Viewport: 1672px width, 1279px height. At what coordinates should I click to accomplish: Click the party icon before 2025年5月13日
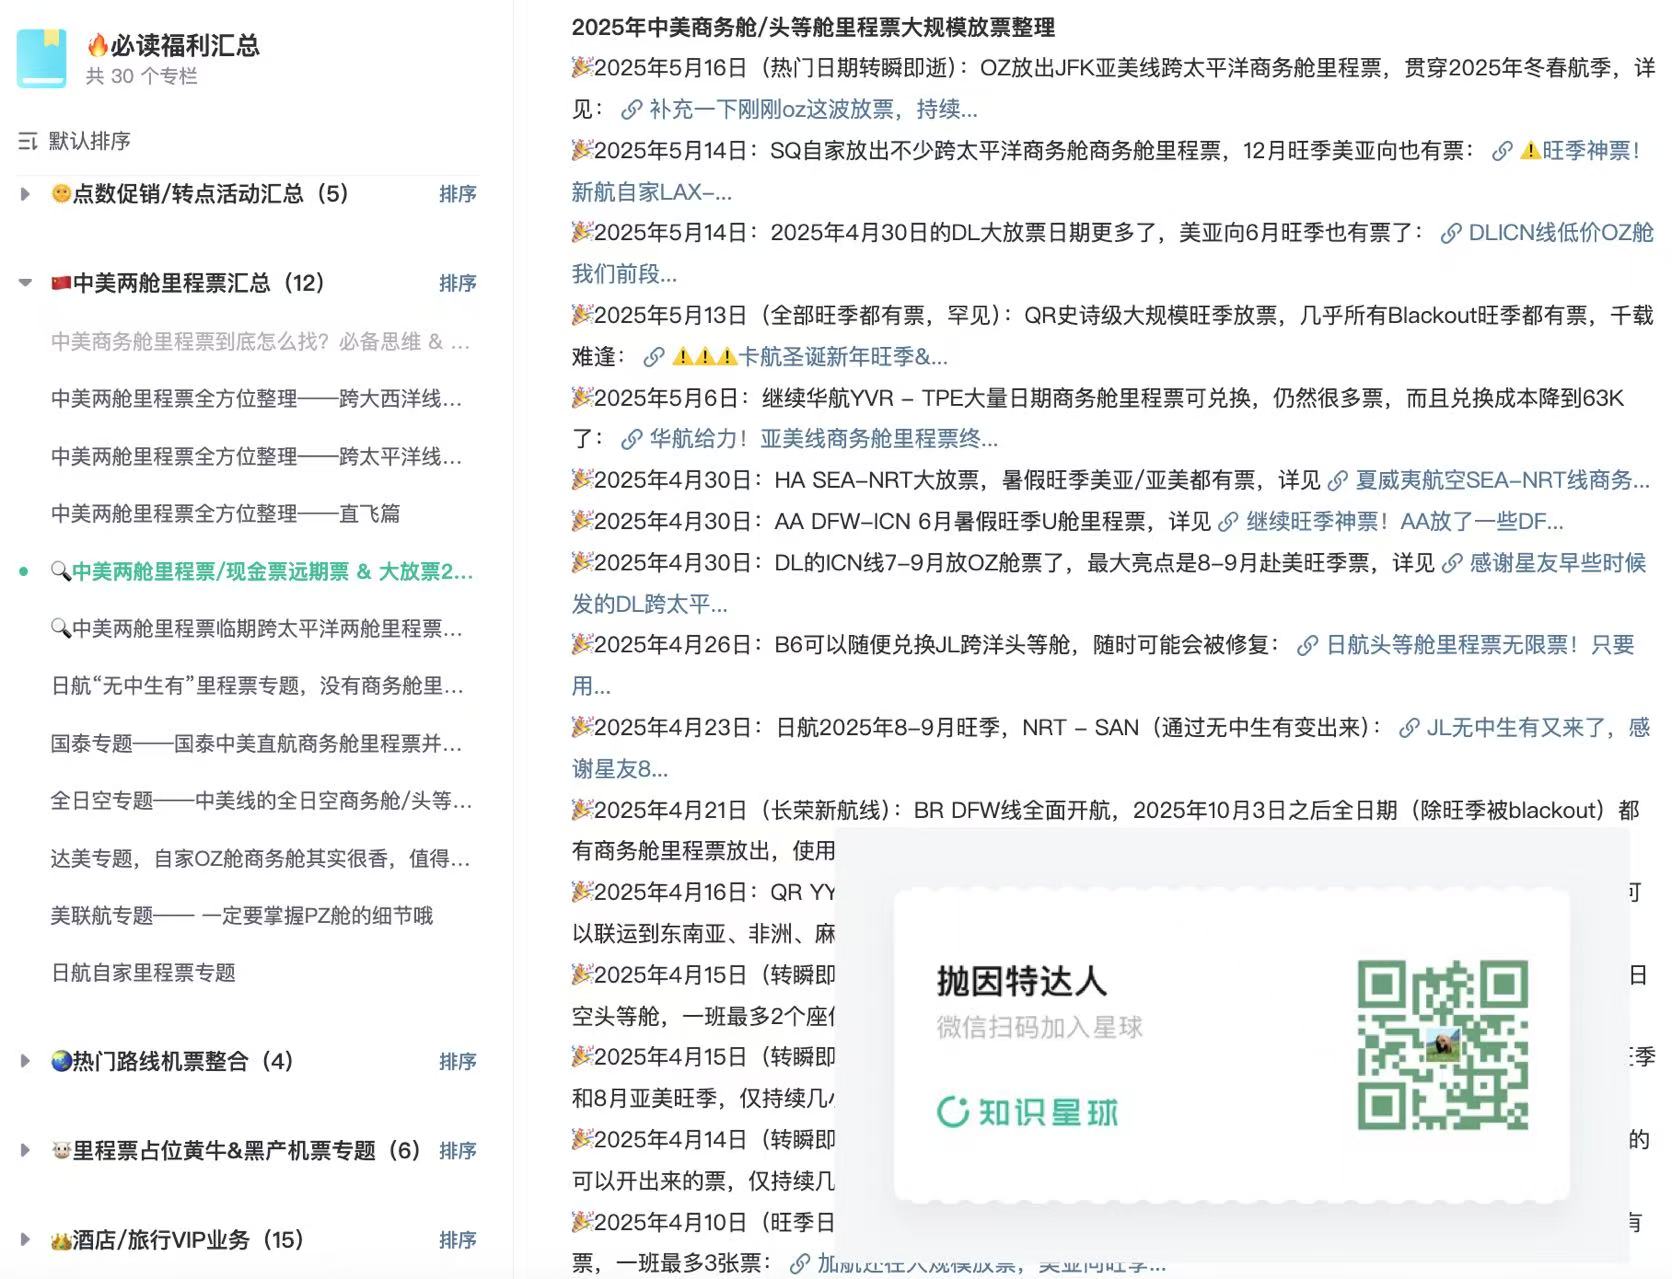click(x=582, y=315)
